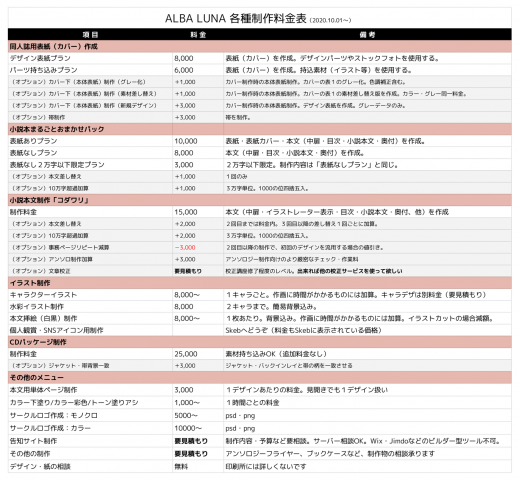
Task: Select 'サークルロゴ作成：カラー' row label
Action: (x=50, y=428)
